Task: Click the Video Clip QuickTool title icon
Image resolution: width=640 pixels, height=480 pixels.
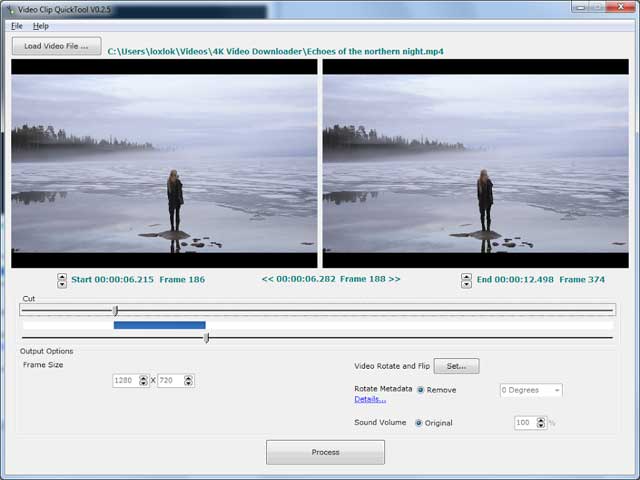Action: point(10,9)
